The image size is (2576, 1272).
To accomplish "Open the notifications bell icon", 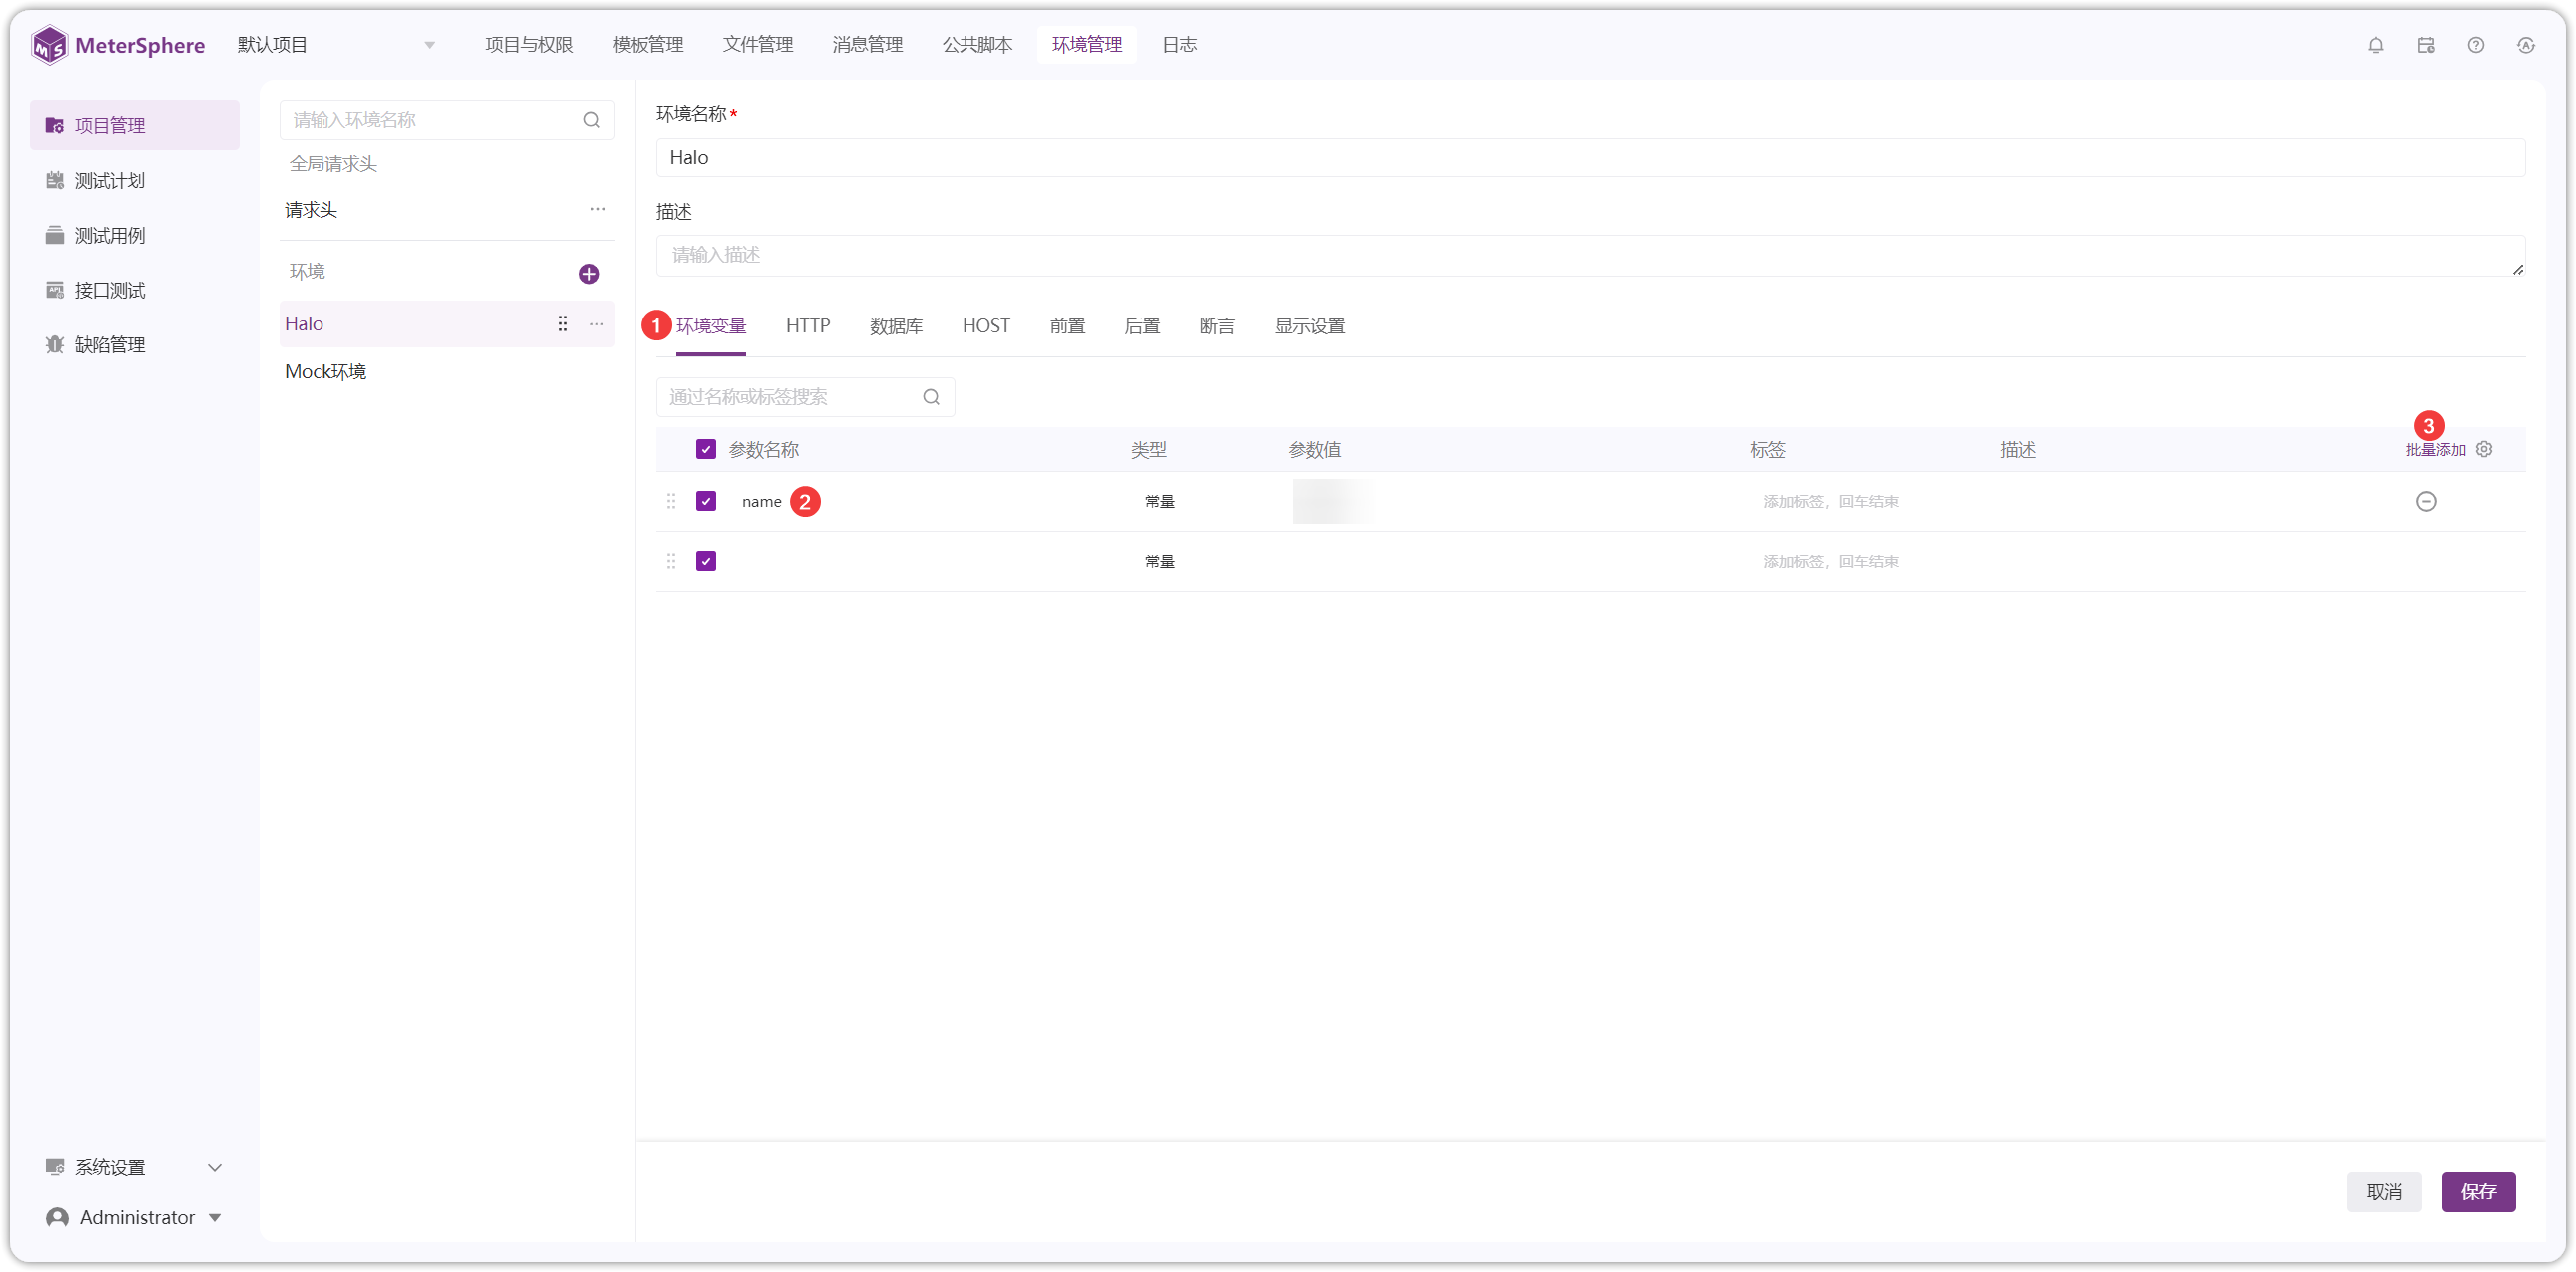I will pyautogui.click(x=2376, y=45).
